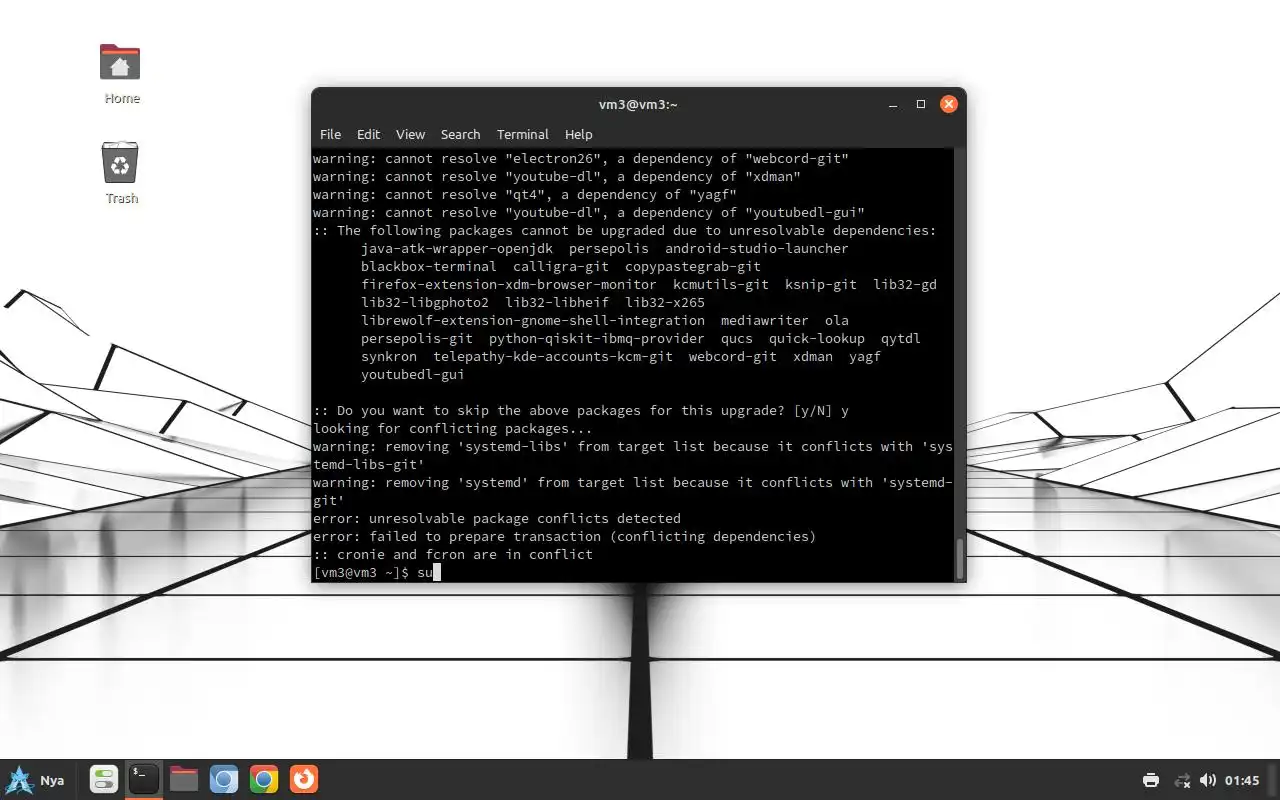Open the Edit menu in terminal
This screenshot has height=800, width=1280.
(x=368, y=134)
